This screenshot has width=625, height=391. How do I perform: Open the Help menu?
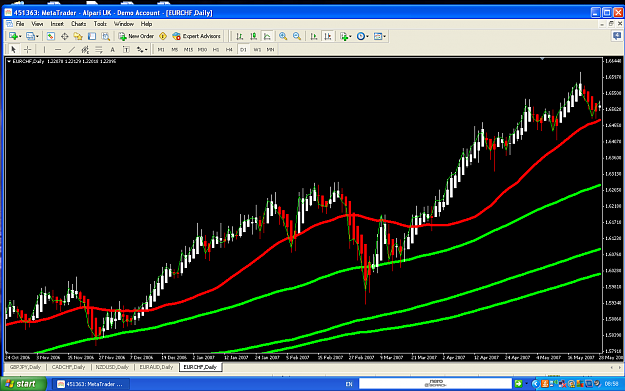coord(146,24)
